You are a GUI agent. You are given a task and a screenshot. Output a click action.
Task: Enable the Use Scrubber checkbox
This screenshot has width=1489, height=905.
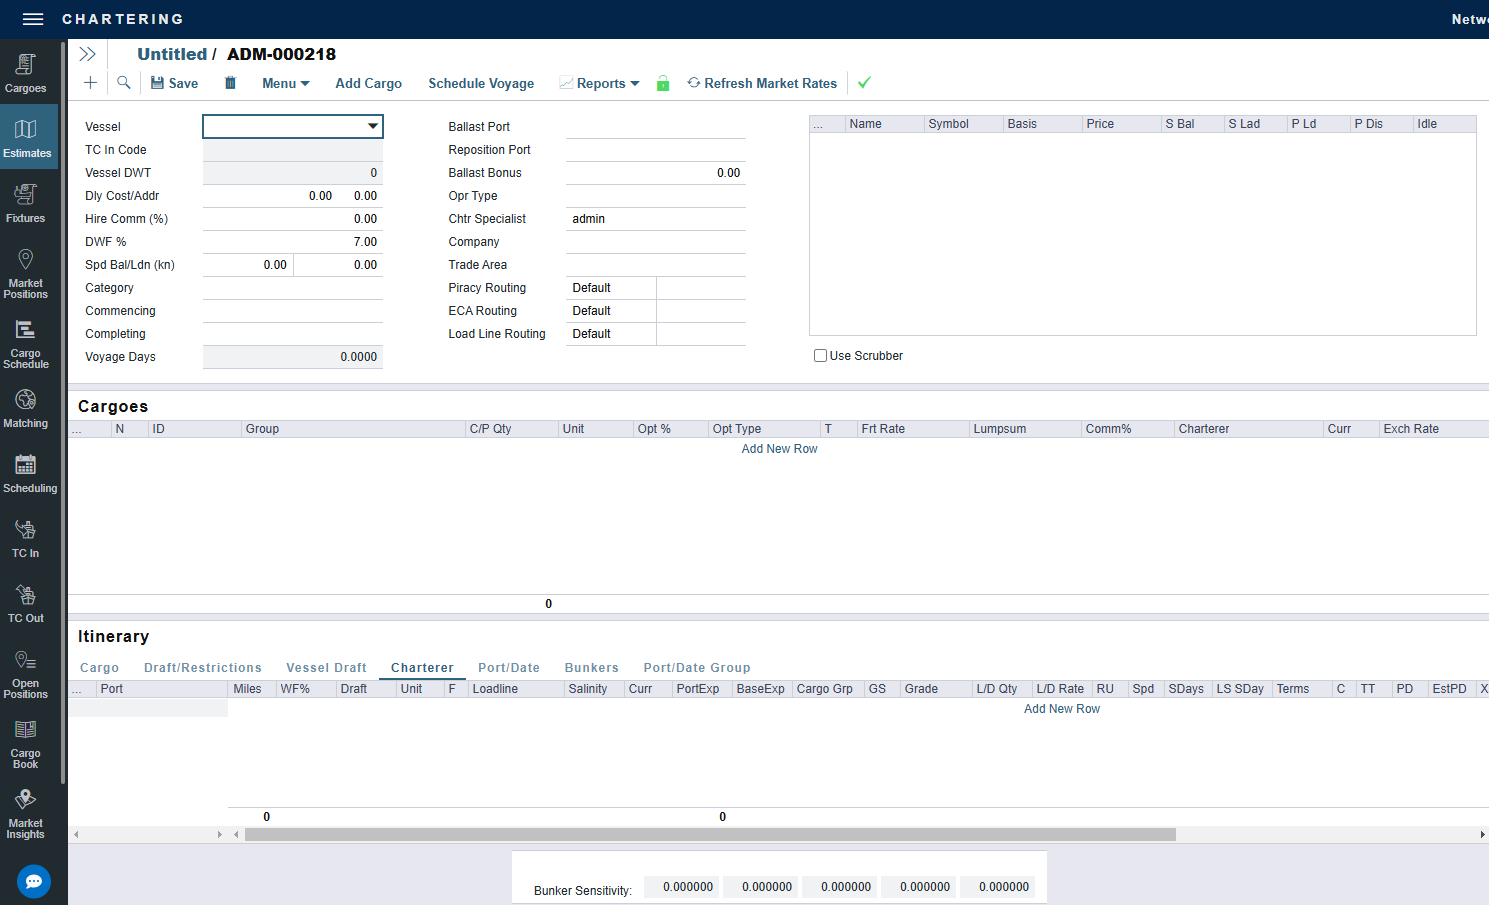coord(820,356)
